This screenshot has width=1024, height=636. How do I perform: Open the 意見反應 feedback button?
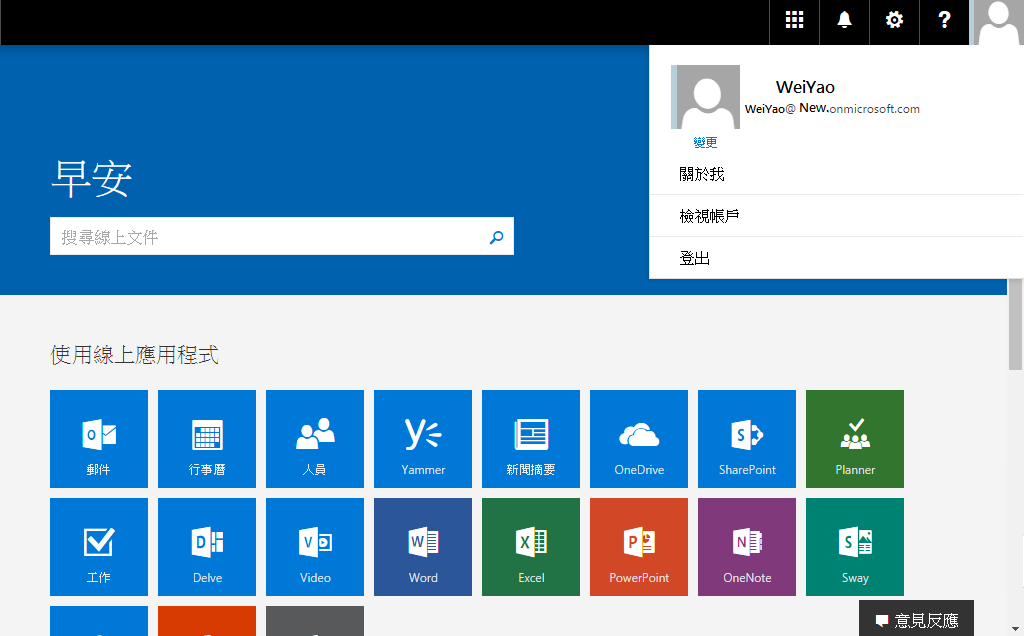tap(916, 619)
